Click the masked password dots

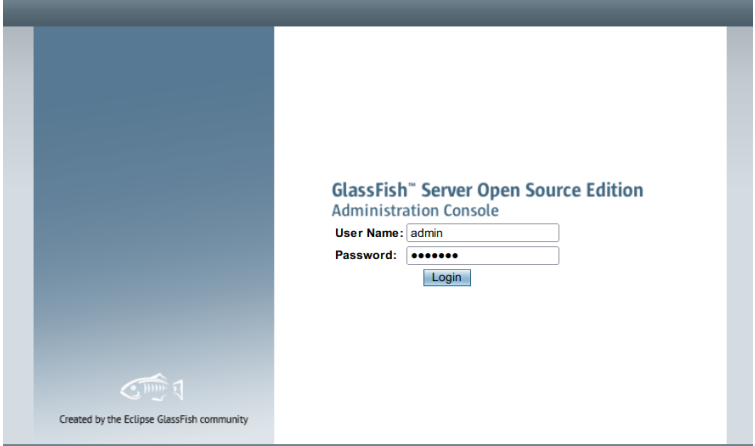pos(434,256)
